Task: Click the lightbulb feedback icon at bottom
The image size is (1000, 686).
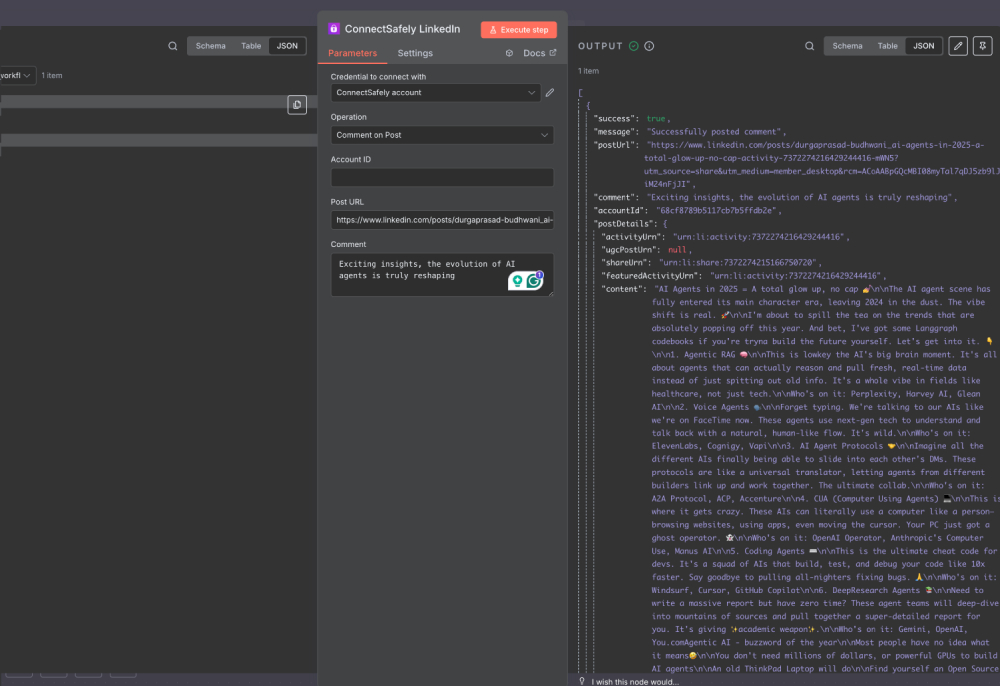Action: 580,679
